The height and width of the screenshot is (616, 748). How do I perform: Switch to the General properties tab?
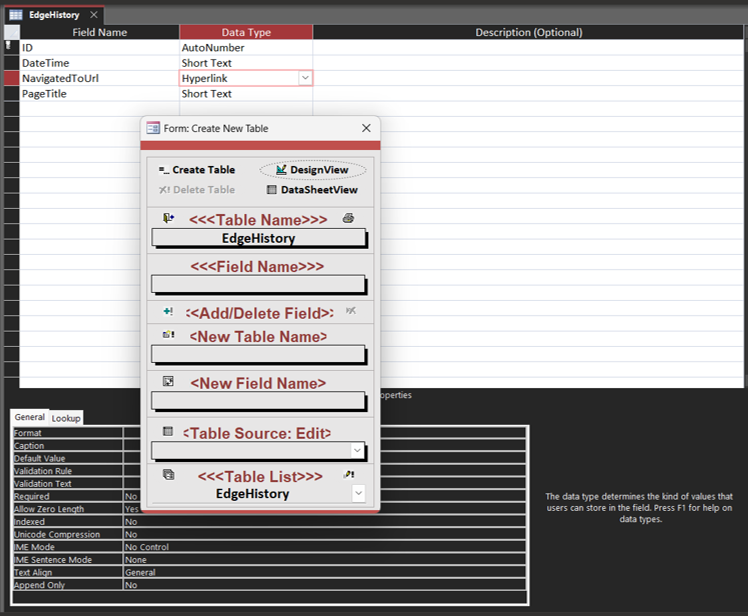pyautogui.click(x=30, y=417)
